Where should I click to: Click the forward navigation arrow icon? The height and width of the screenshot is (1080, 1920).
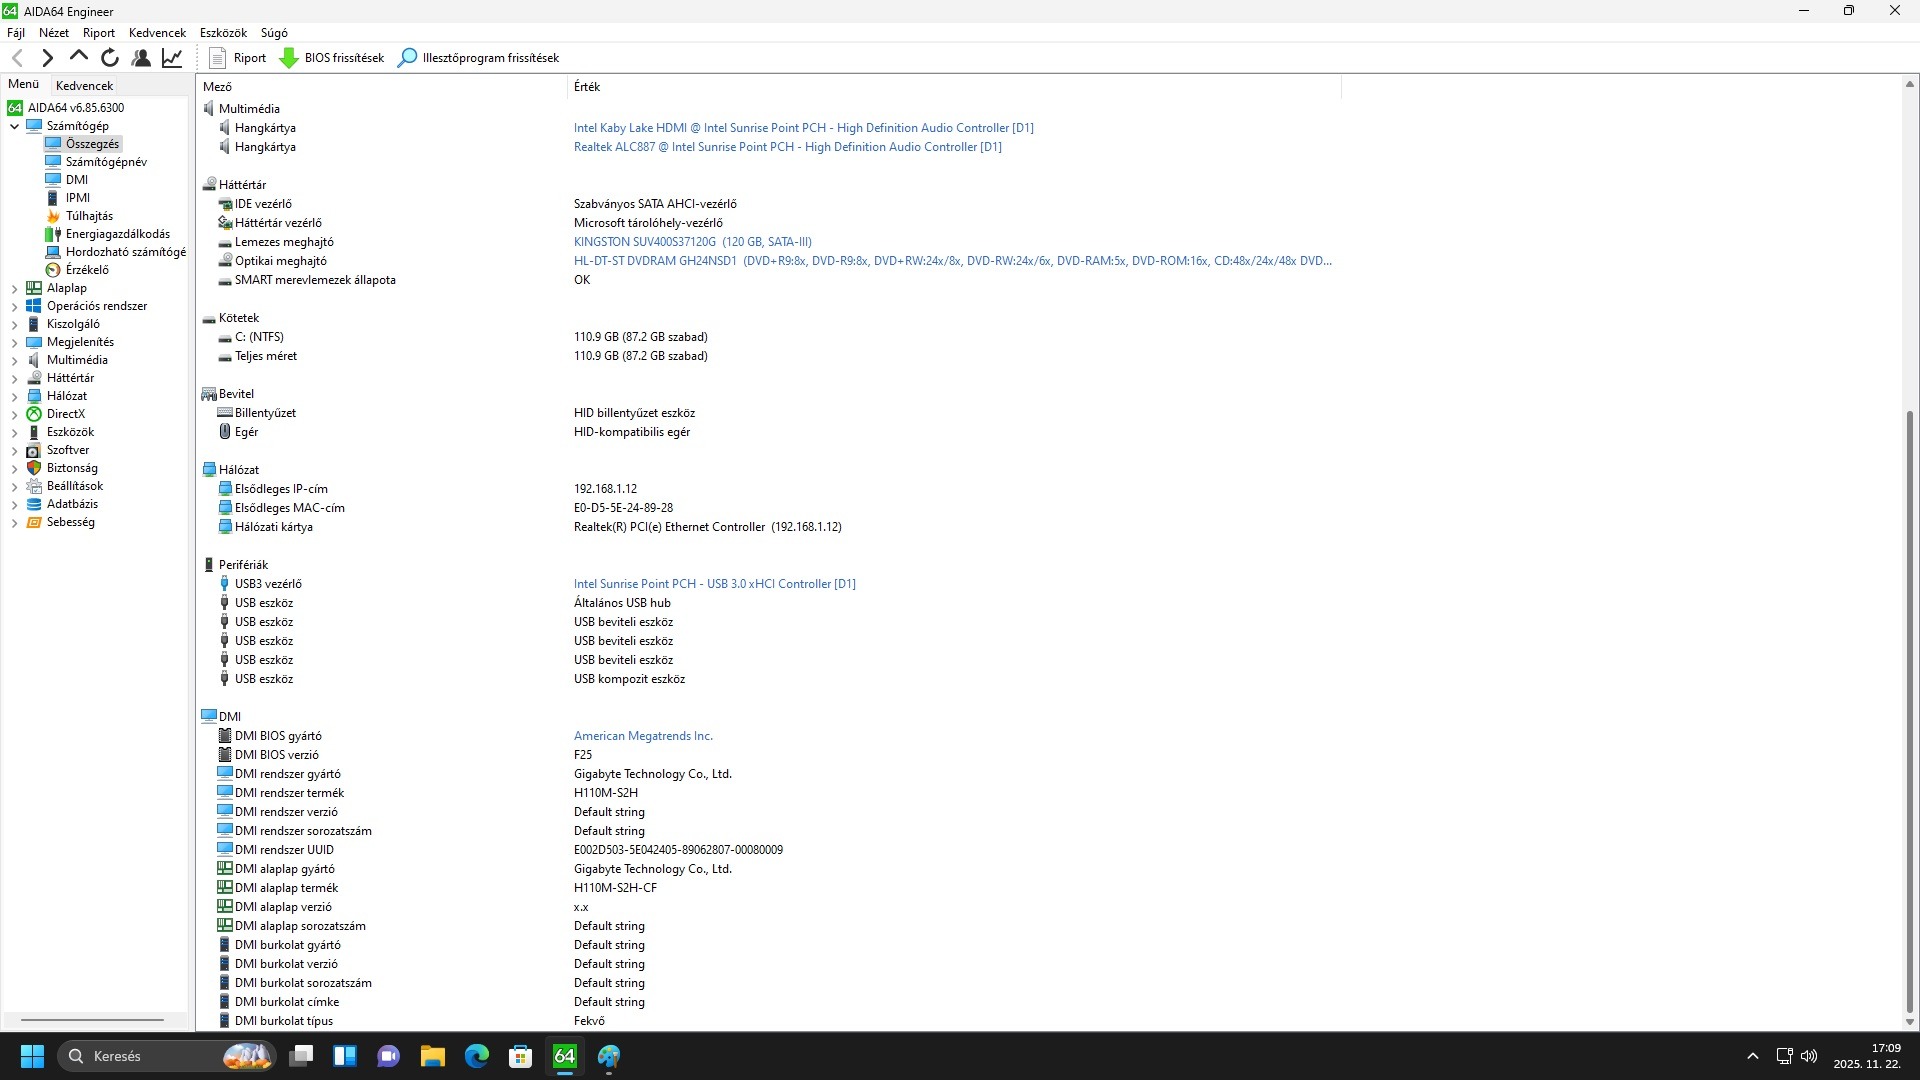click(x=47, y=58)
